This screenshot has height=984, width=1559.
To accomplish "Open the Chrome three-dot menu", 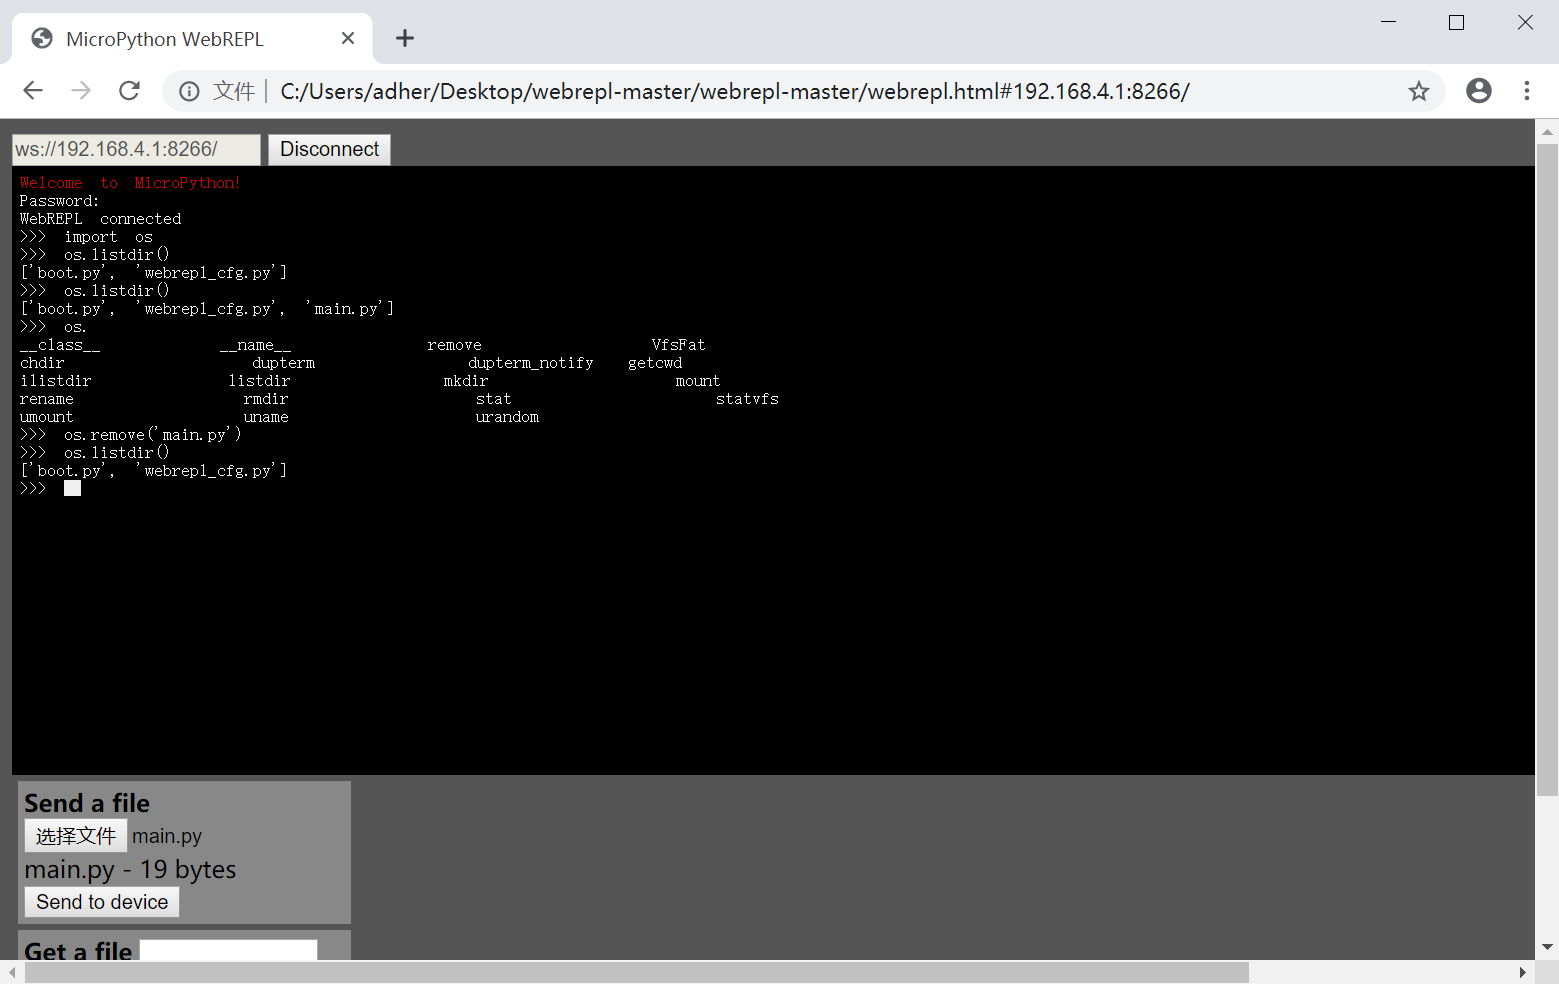I will pyautogui.click(x=1527, y=91).
